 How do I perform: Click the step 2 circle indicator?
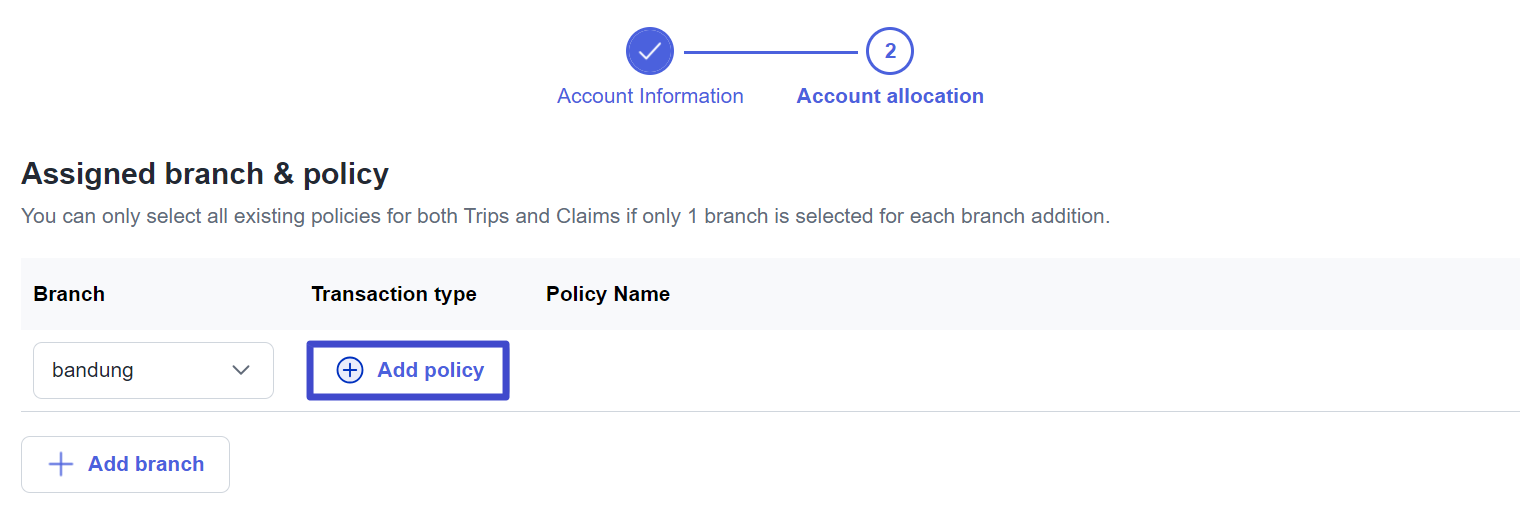(890, 51)
